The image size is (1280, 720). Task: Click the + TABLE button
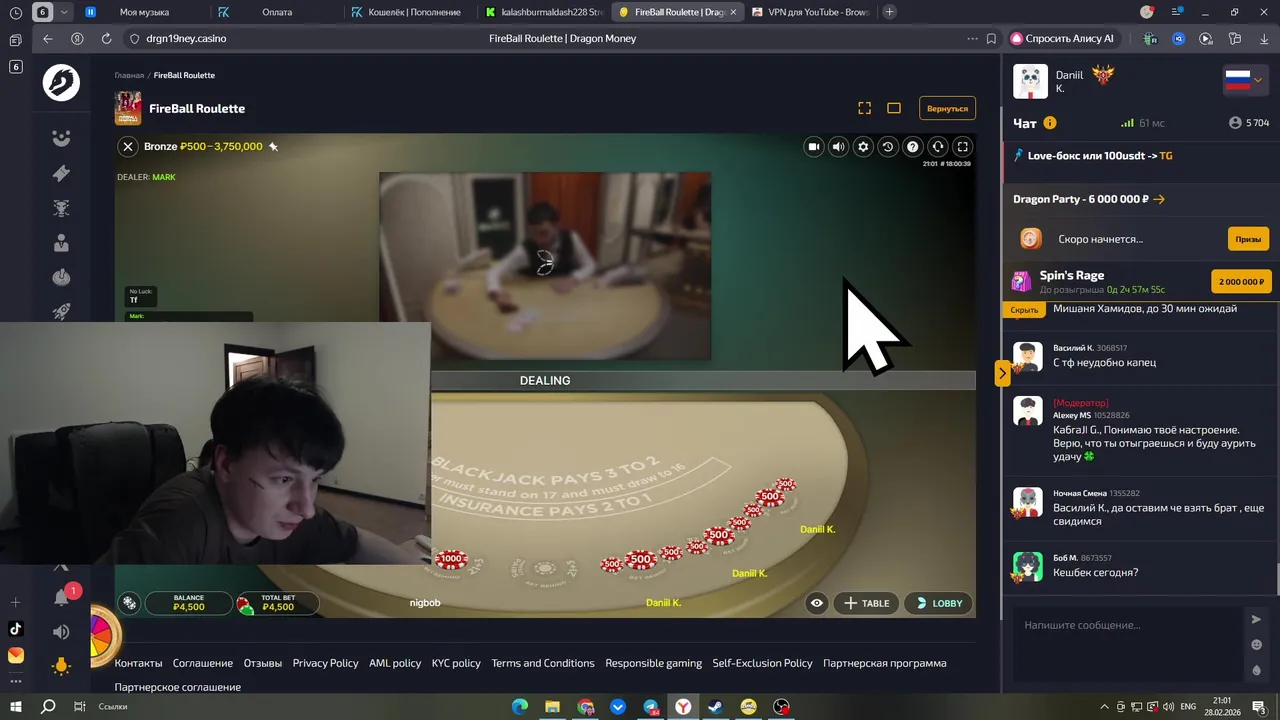[x=867, y=603]
